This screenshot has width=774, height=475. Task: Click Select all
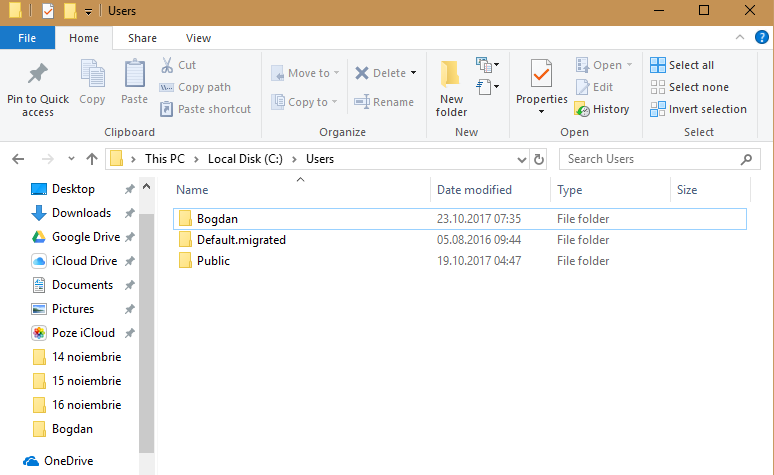tap(682, 65)
